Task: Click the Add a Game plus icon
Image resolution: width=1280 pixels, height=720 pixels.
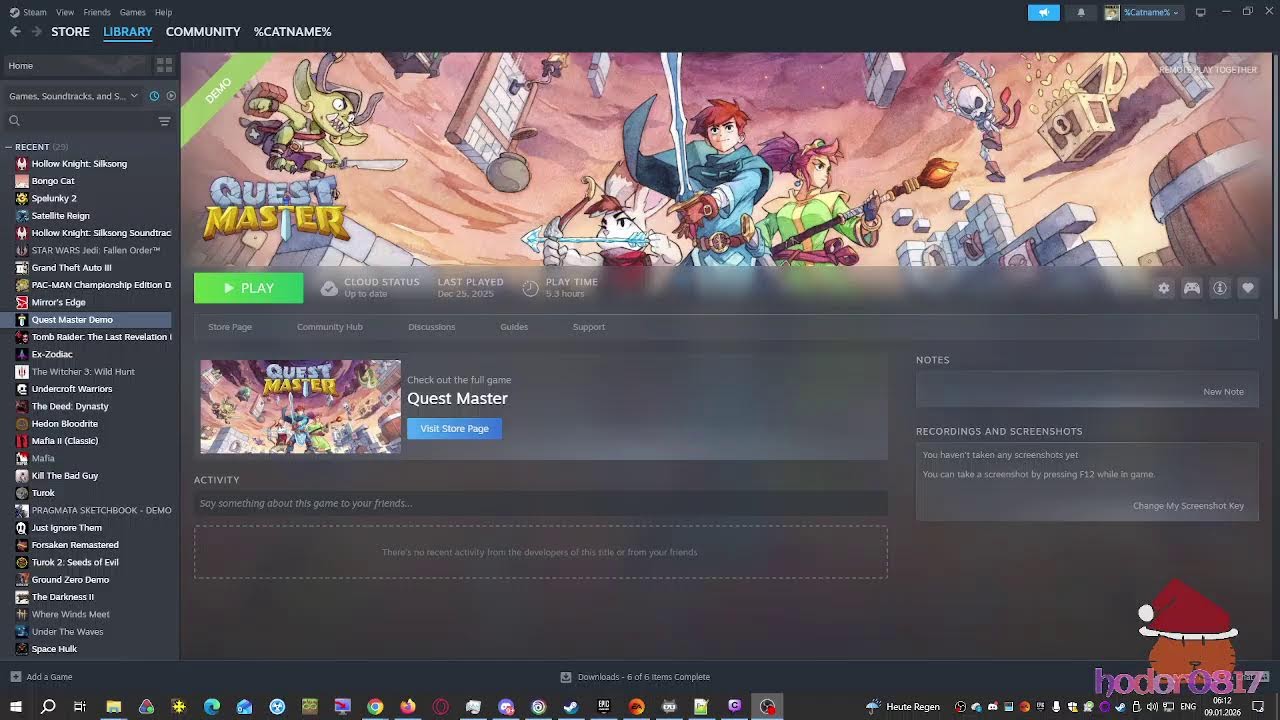Action: (15, 677)
